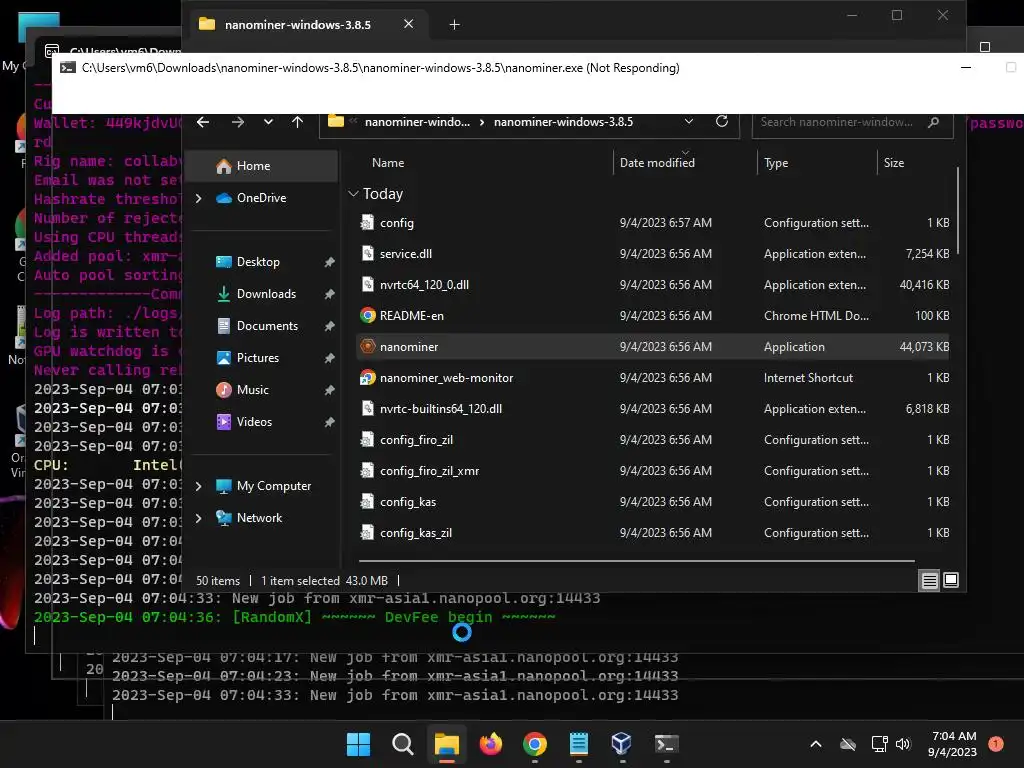The image size is (1024, 768).
Task: Open Videos quick access folder
Action: (x=254, y=422)
